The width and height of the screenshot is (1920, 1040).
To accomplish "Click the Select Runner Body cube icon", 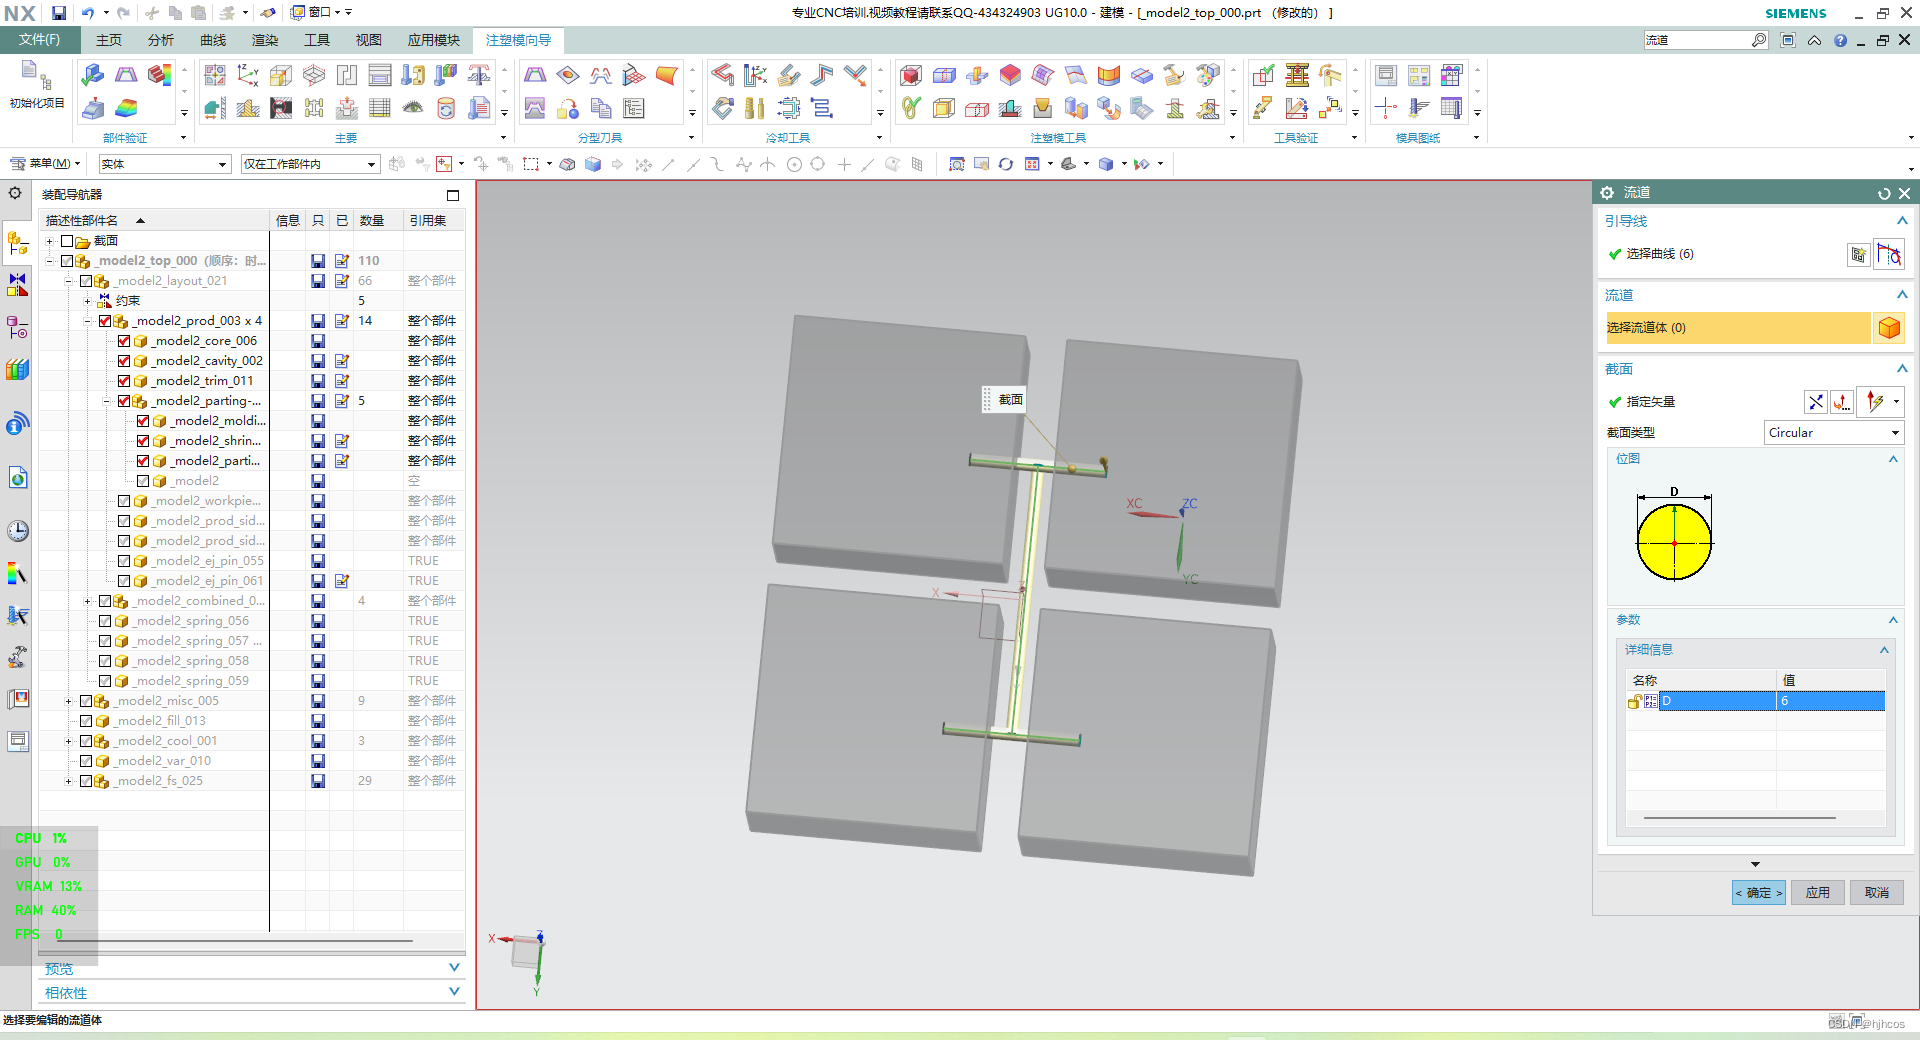I will [1888, 328].
